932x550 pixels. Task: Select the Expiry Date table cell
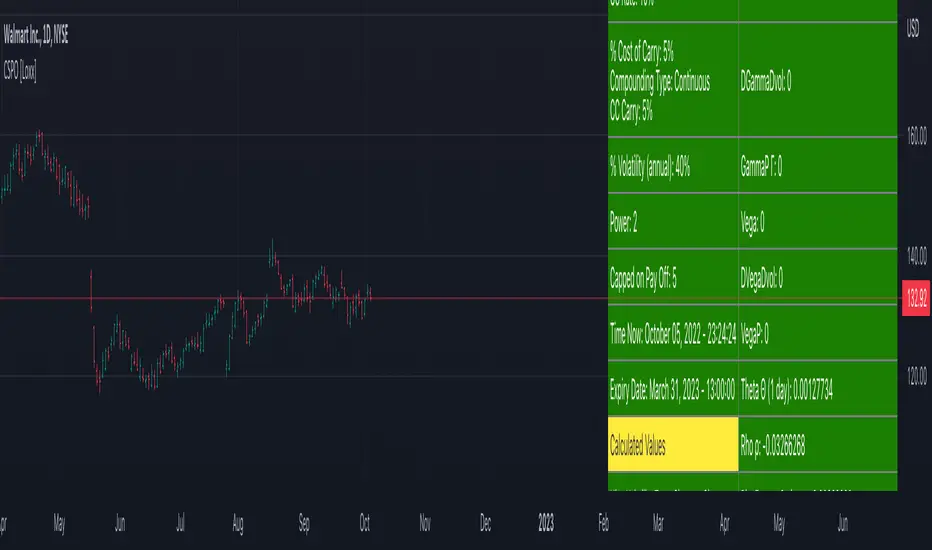673,388
